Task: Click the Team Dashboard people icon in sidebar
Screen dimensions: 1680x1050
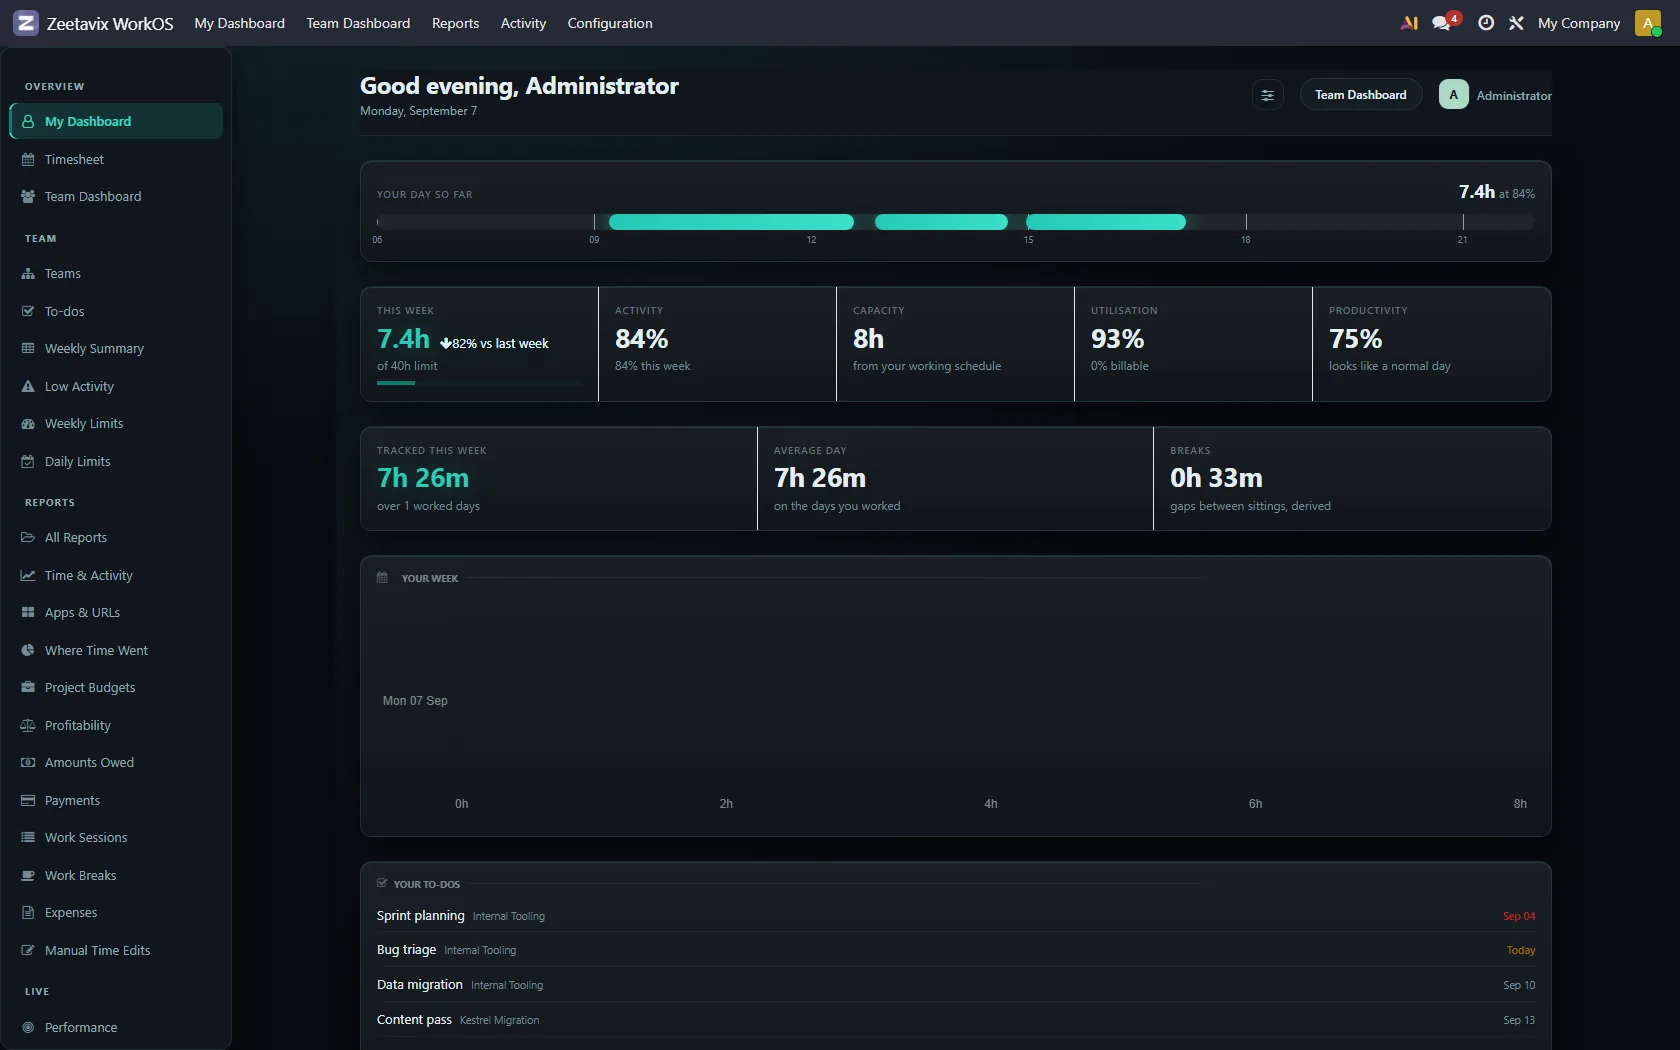Action: (28, 197)
